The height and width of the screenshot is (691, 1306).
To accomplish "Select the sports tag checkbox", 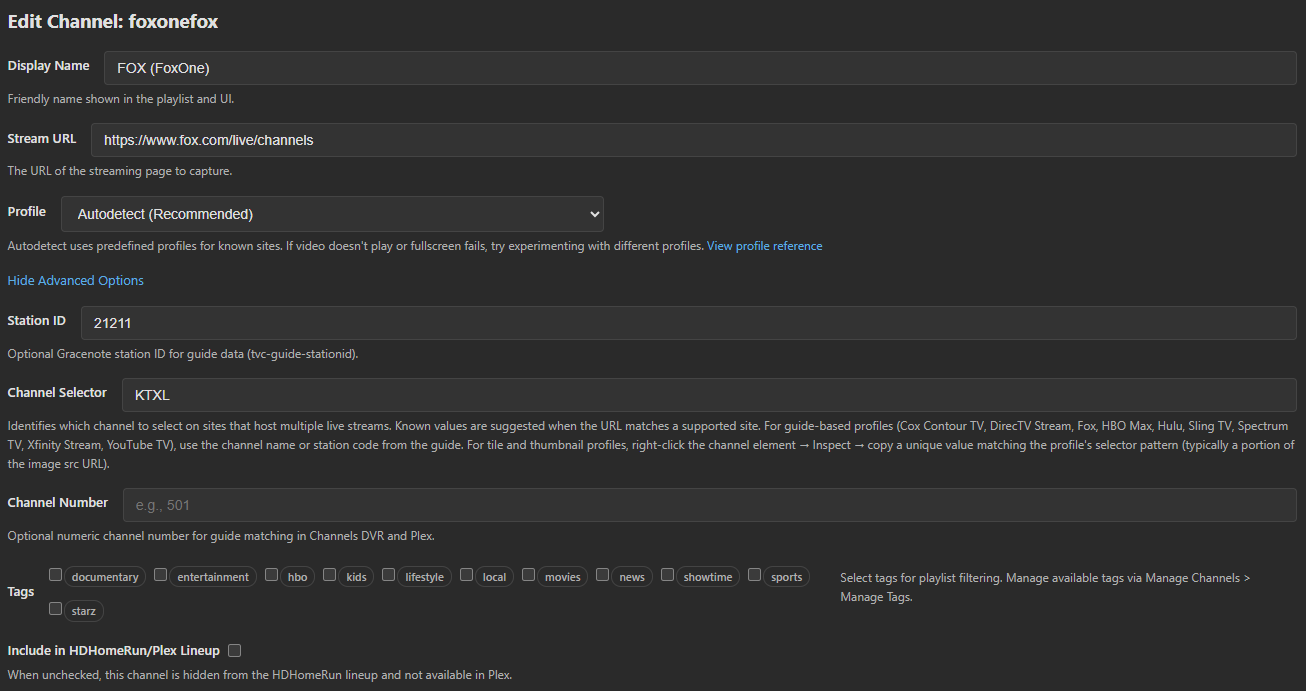I will click(755, 575).
